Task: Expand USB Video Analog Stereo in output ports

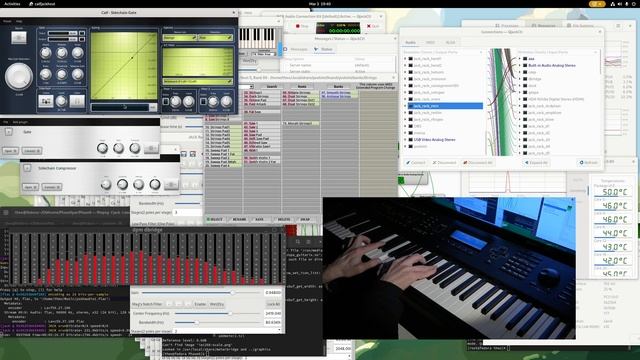Action: tap(405, 140)
